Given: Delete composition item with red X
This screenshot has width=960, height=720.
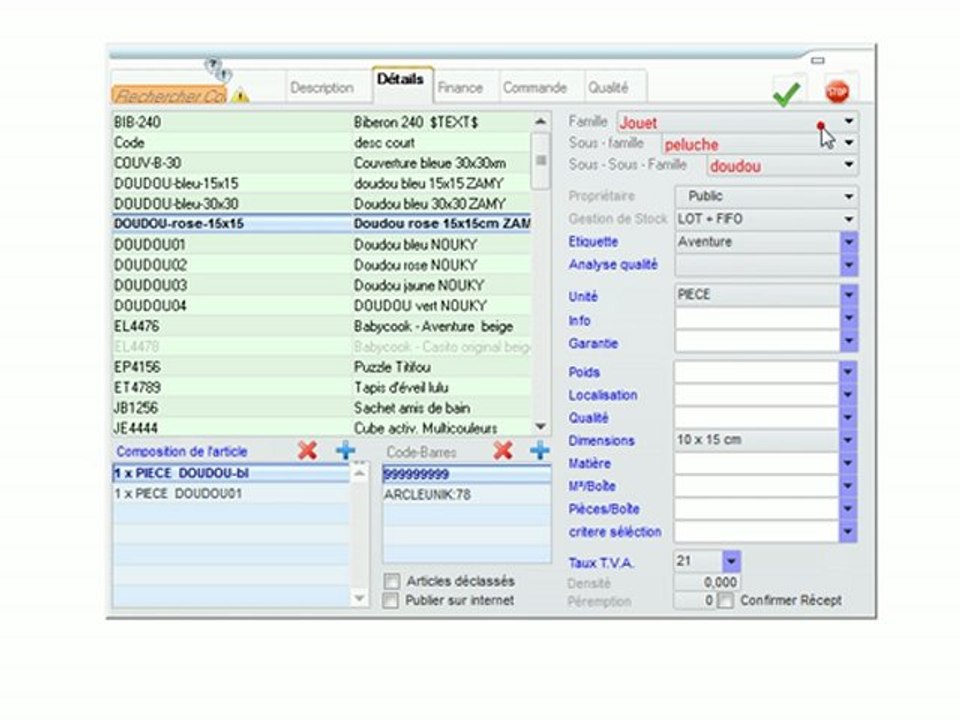Looking at the screenshot, I should pyautogui.click(x=307, y=451).
